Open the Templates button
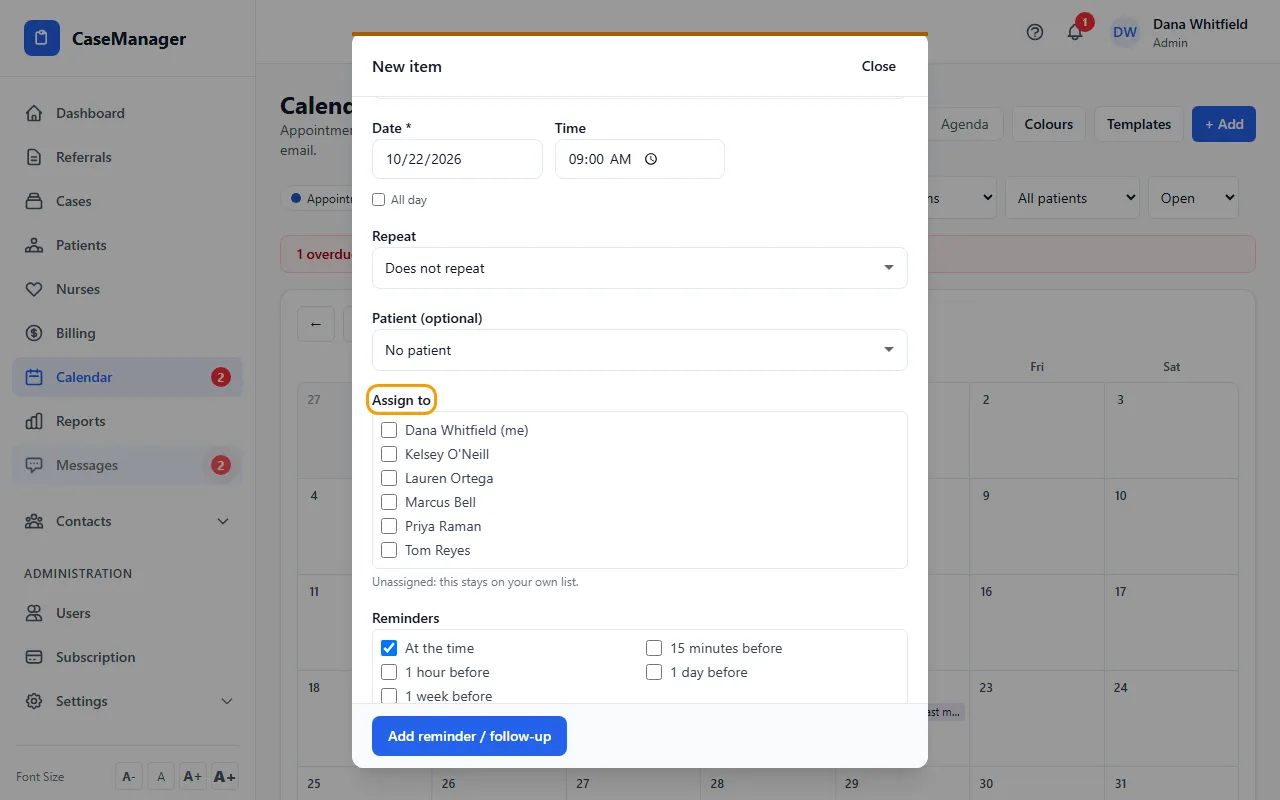Screen dimensions: 1280x800 point(1139,124)
